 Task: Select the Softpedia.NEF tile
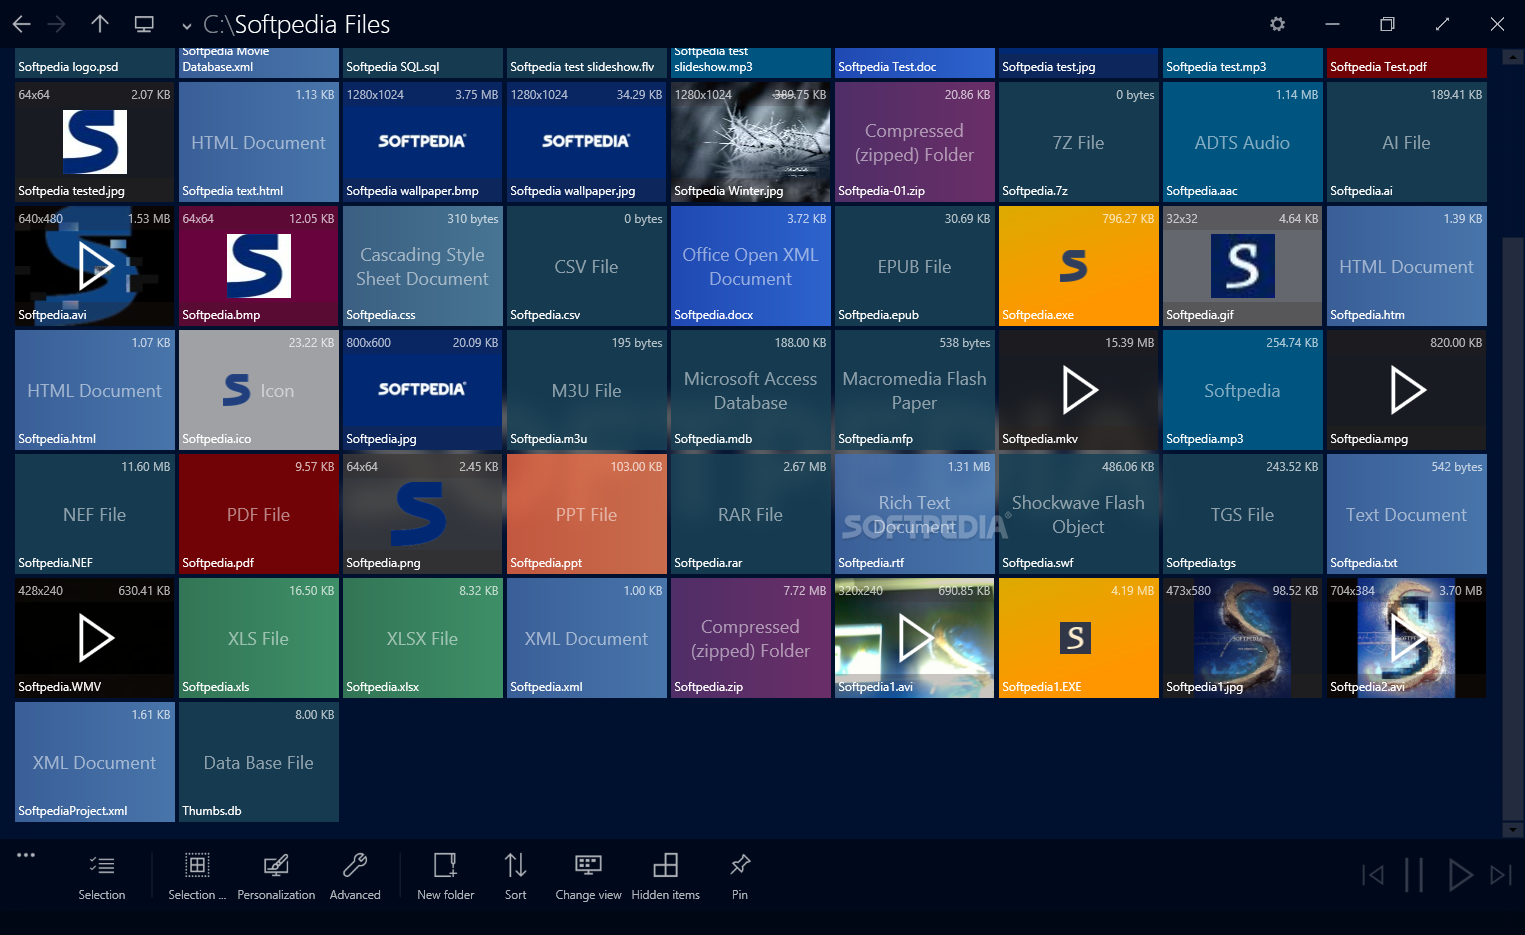pos(95,514)
